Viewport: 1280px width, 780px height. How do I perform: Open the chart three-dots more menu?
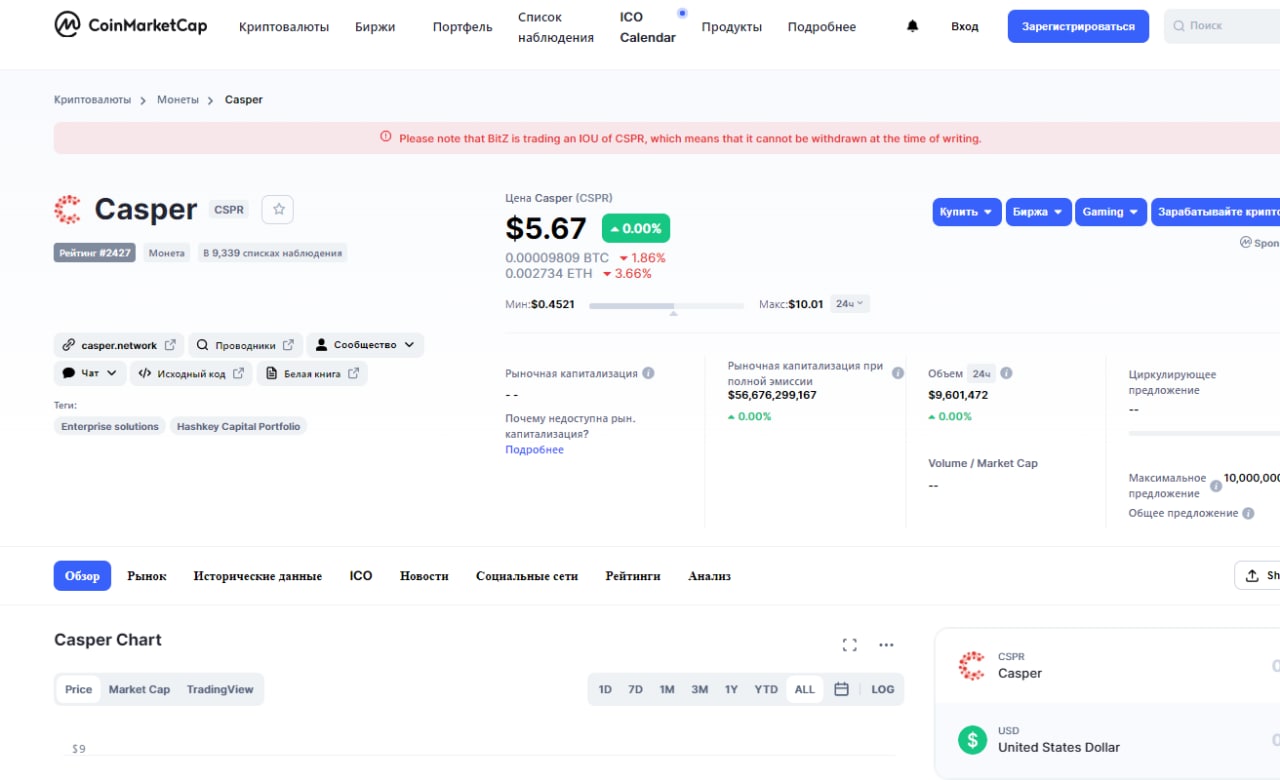pos(886,645)
